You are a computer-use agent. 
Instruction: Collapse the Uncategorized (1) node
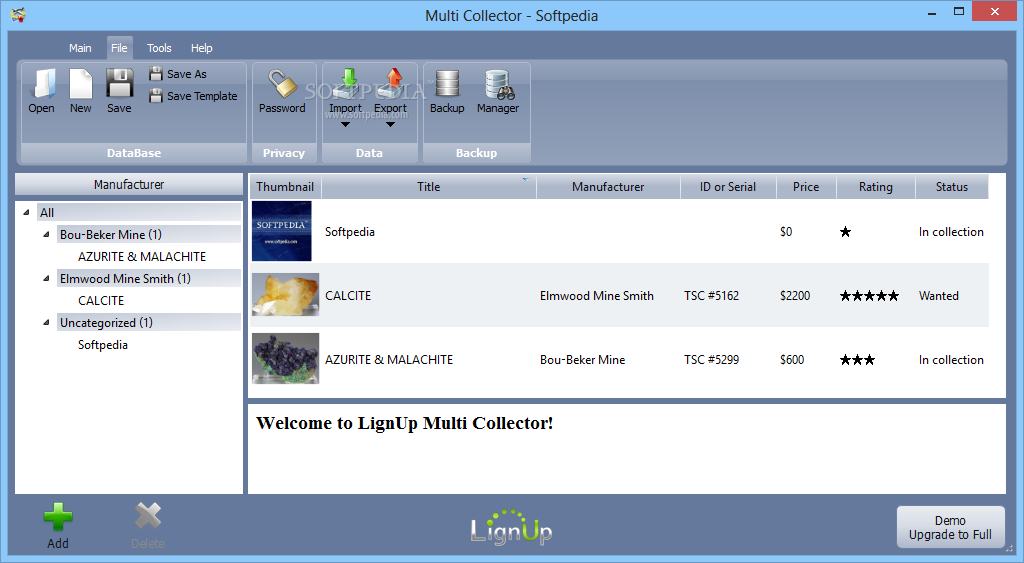pos(46,322)
